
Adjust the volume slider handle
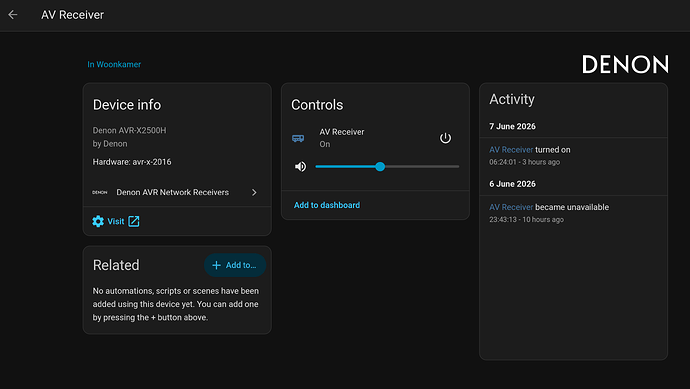tap(380, 166)
